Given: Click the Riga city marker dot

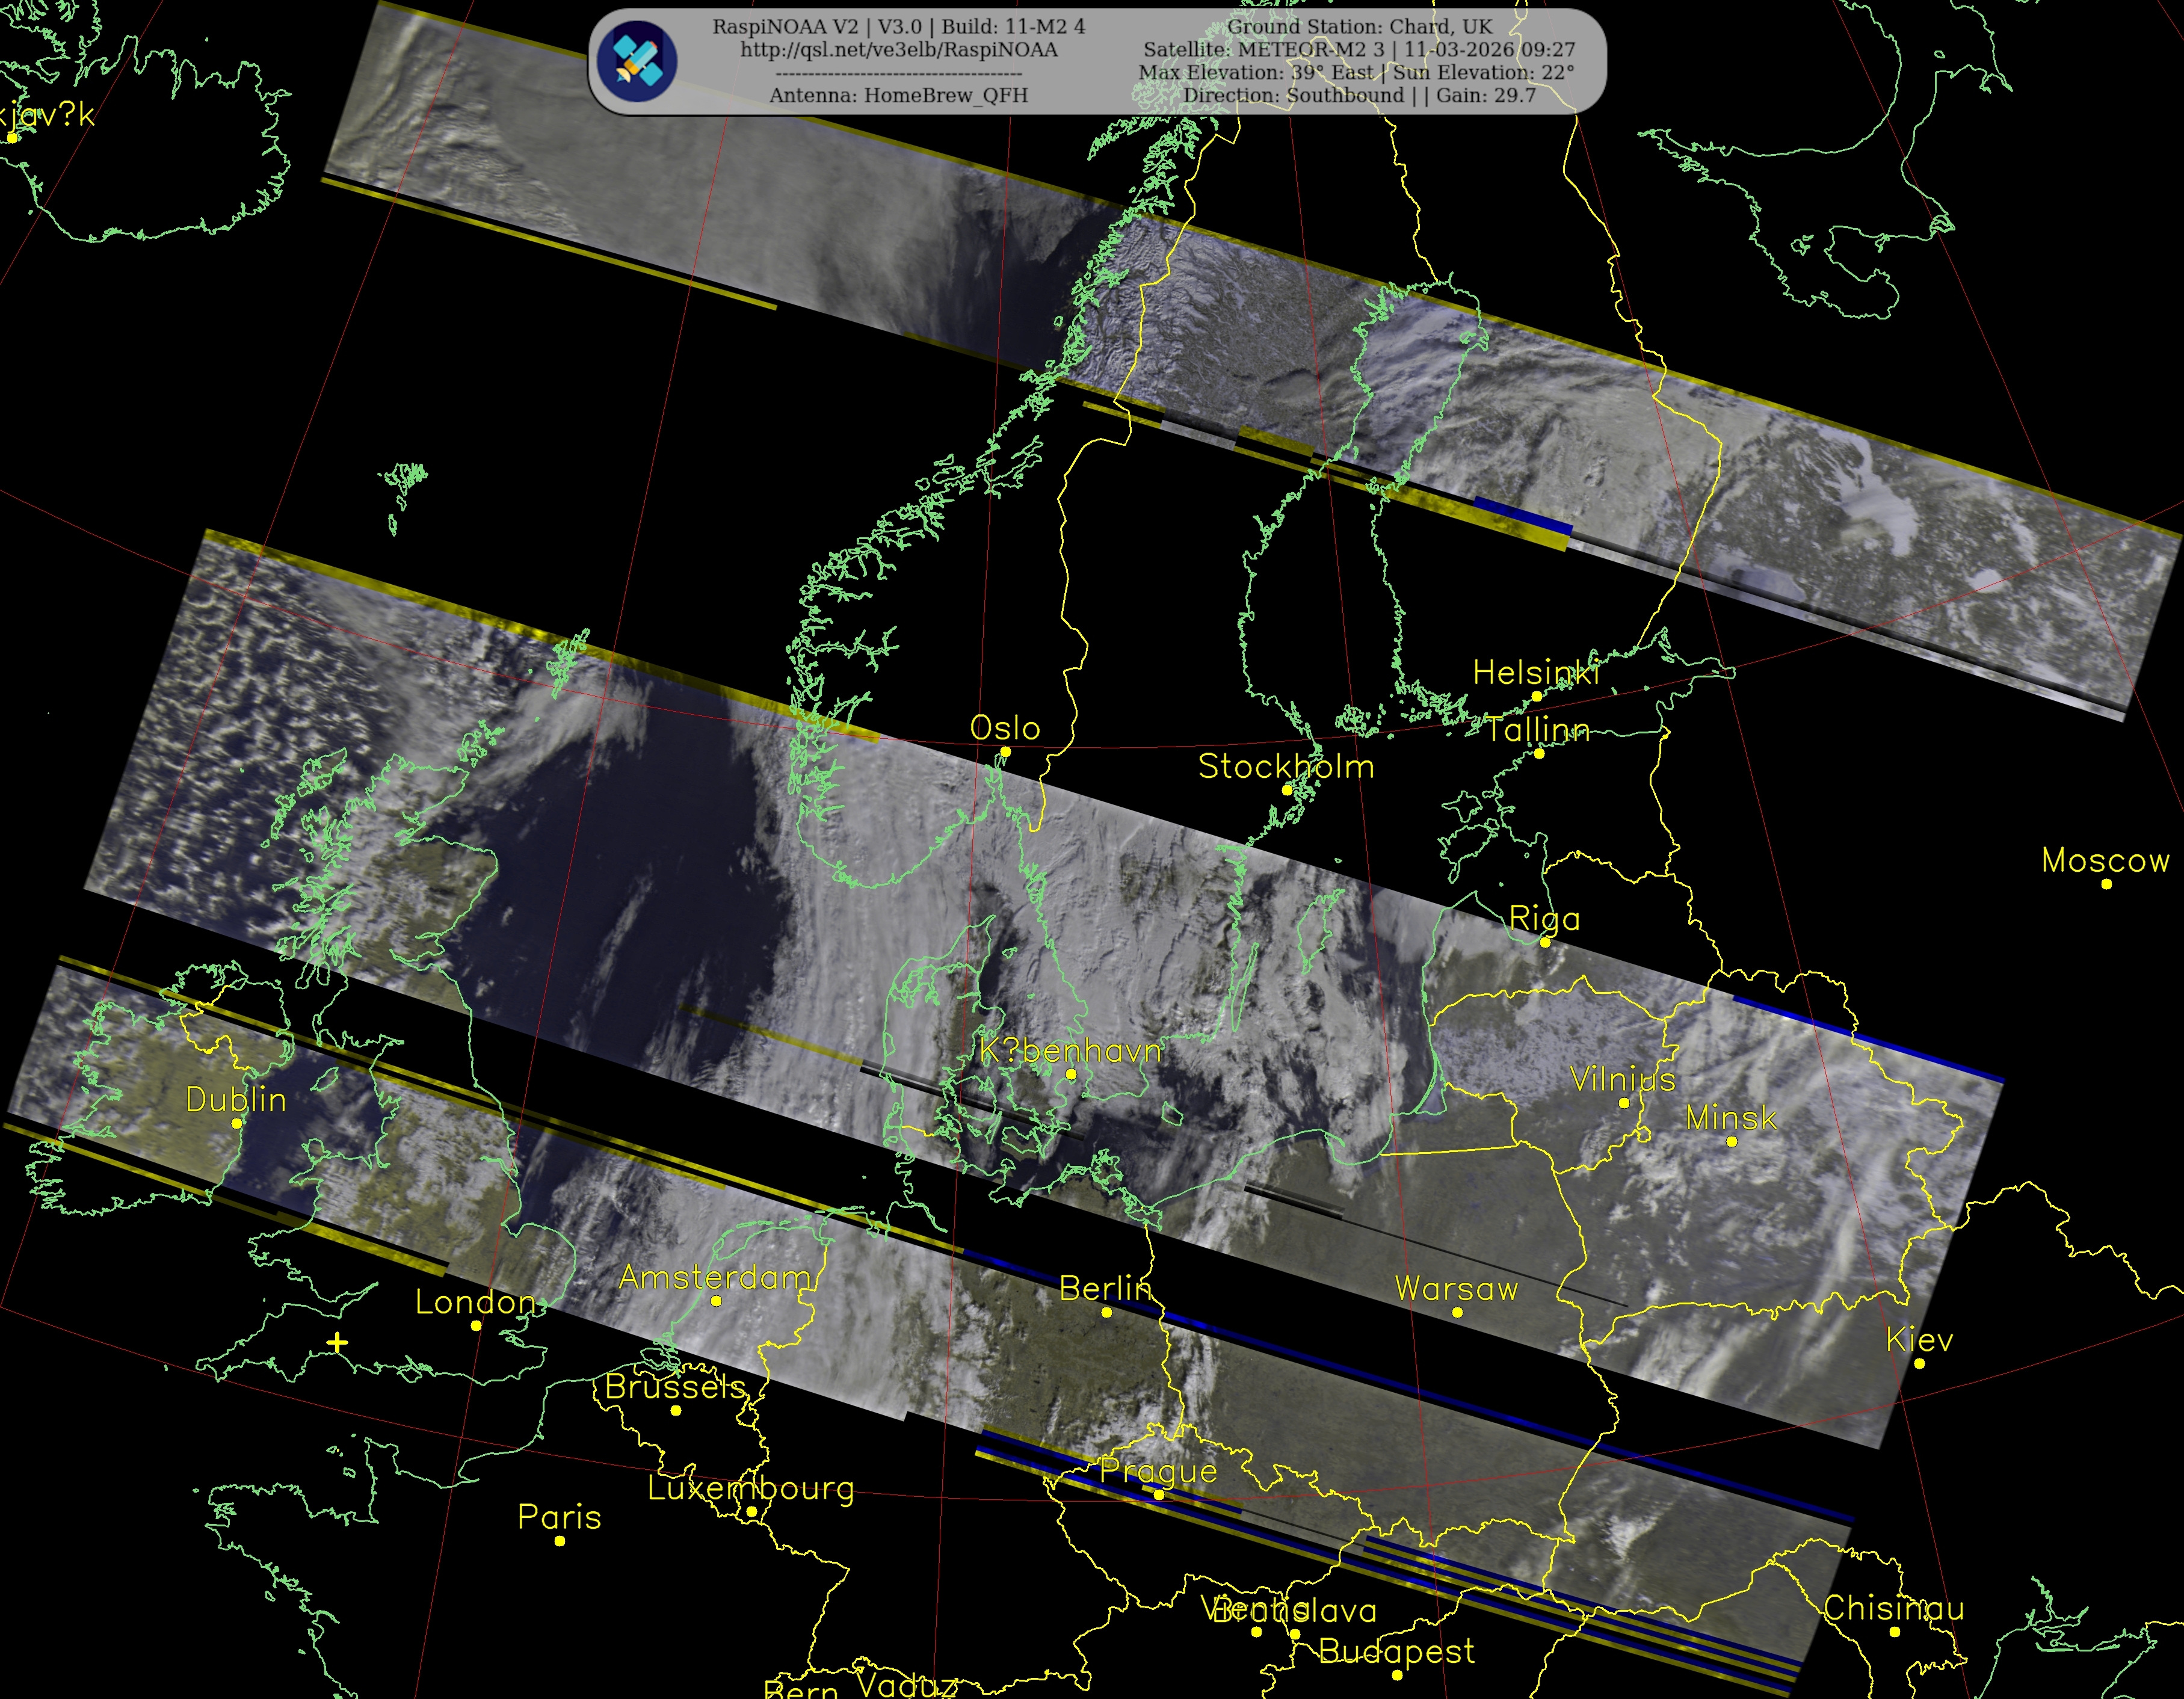Looking at the screenshot, I should [1545, 942].
